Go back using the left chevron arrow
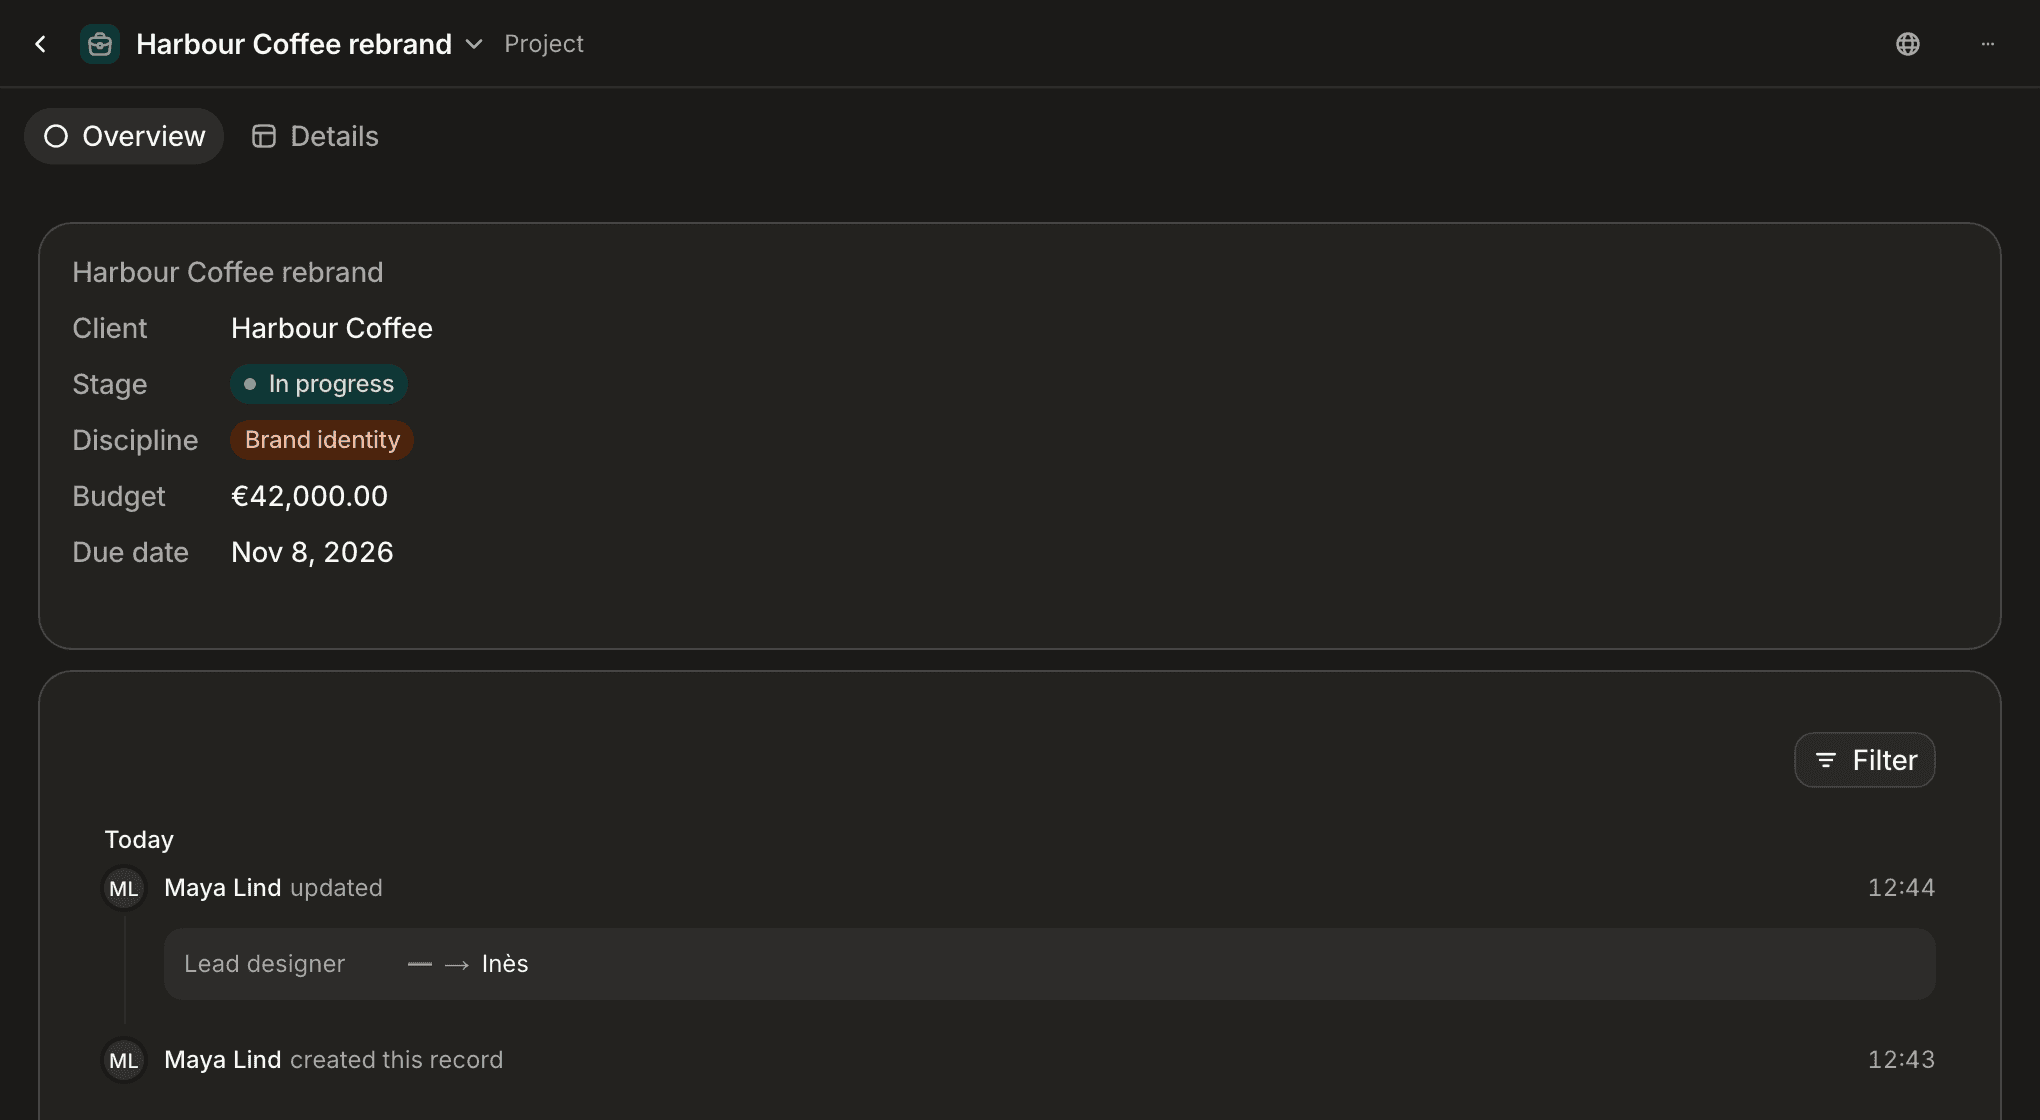2040x1120 pixels. click(x=40, y=44)
